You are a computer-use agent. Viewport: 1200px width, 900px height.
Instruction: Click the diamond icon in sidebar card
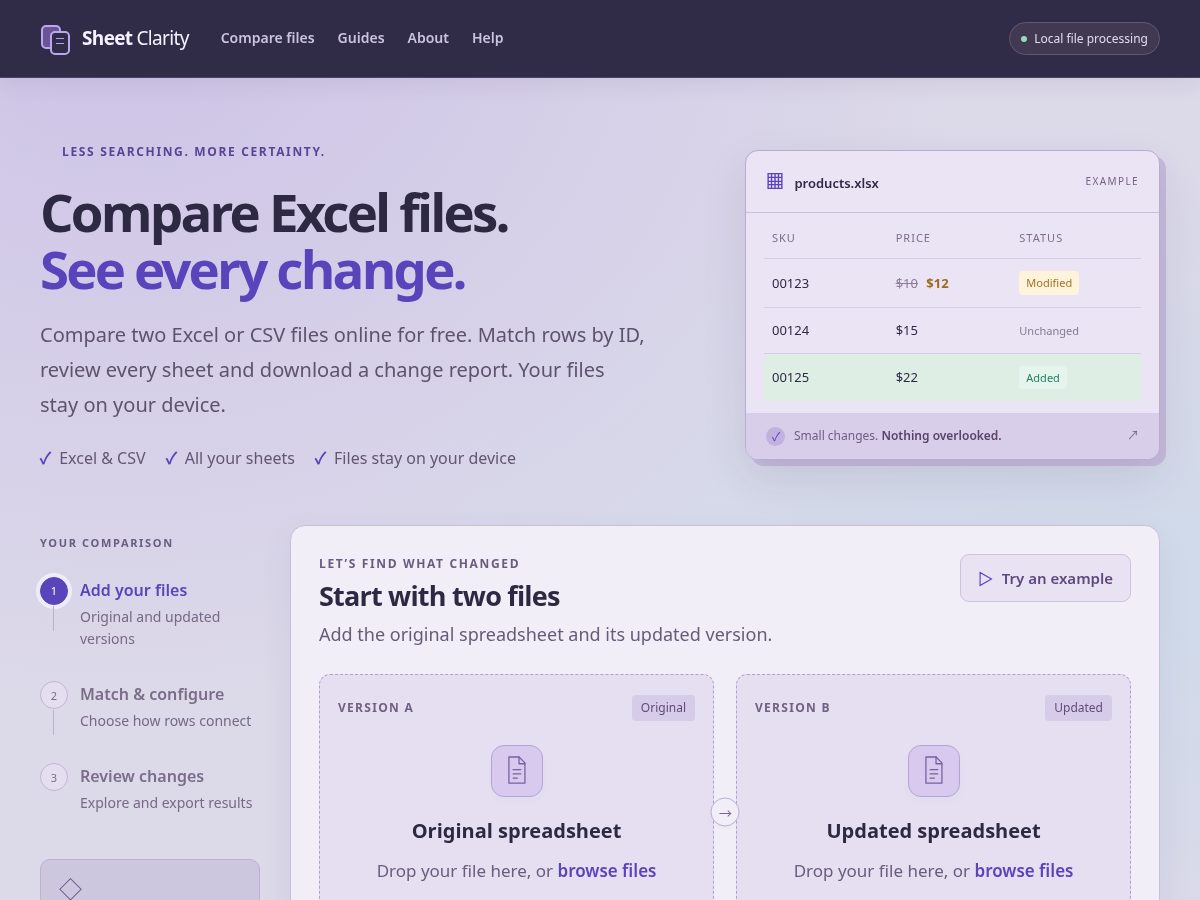tap(70, 888)
